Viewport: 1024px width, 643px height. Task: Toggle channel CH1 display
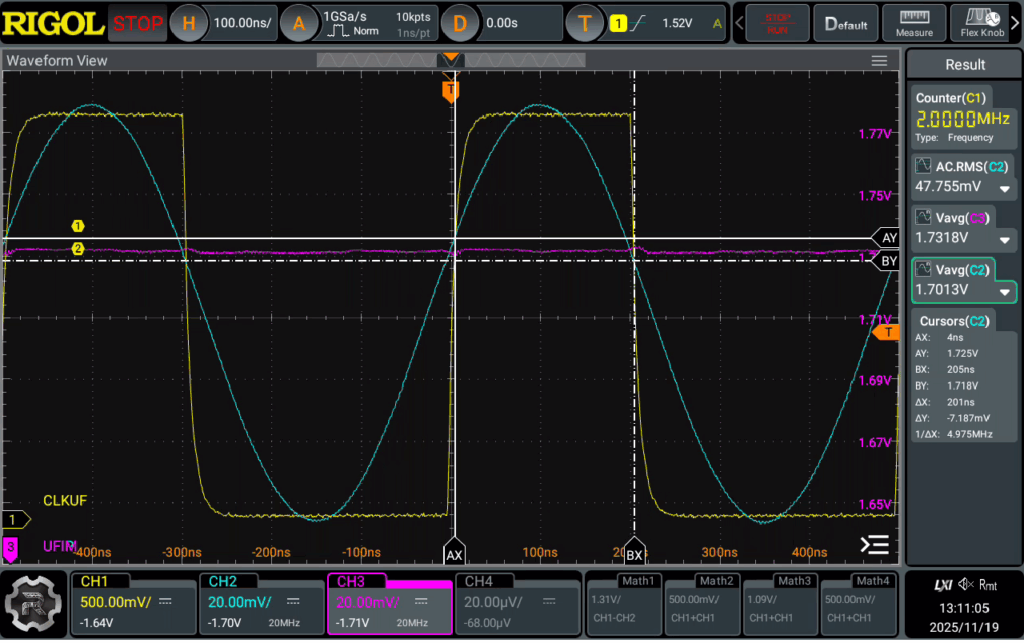point(134,604)
